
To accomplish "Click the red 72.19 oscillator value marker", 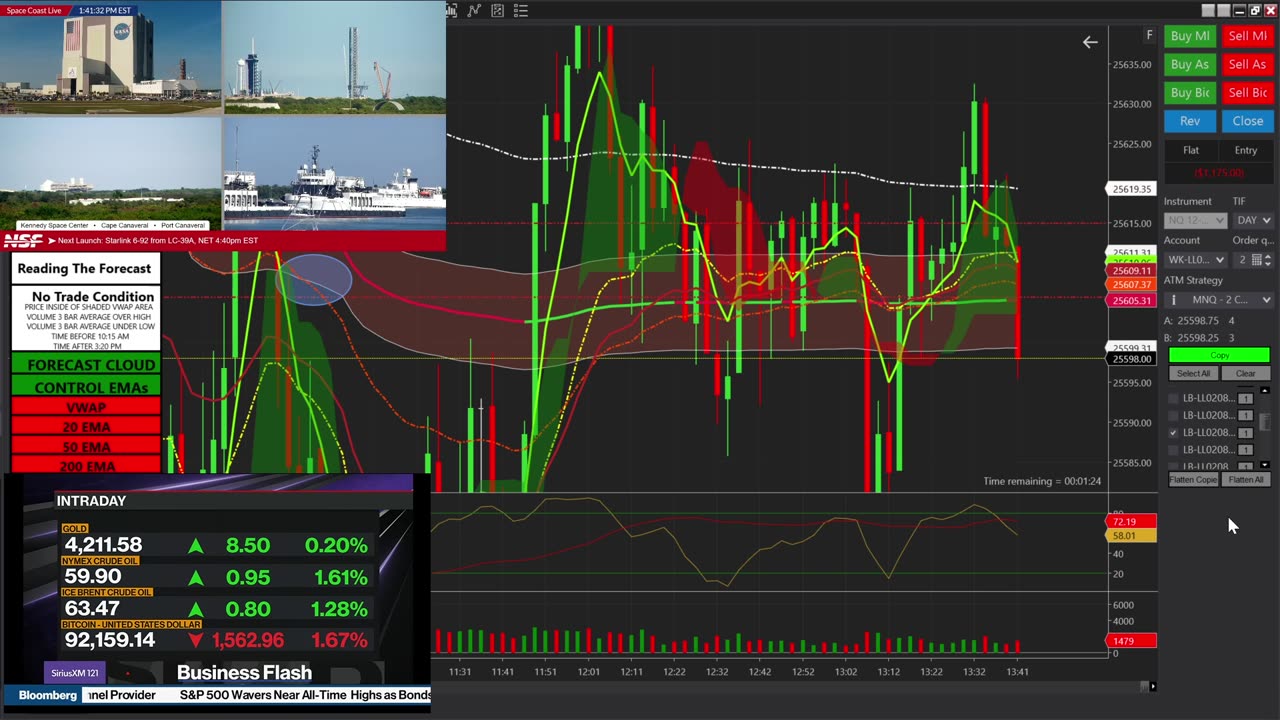I will tap(1130, 522).
